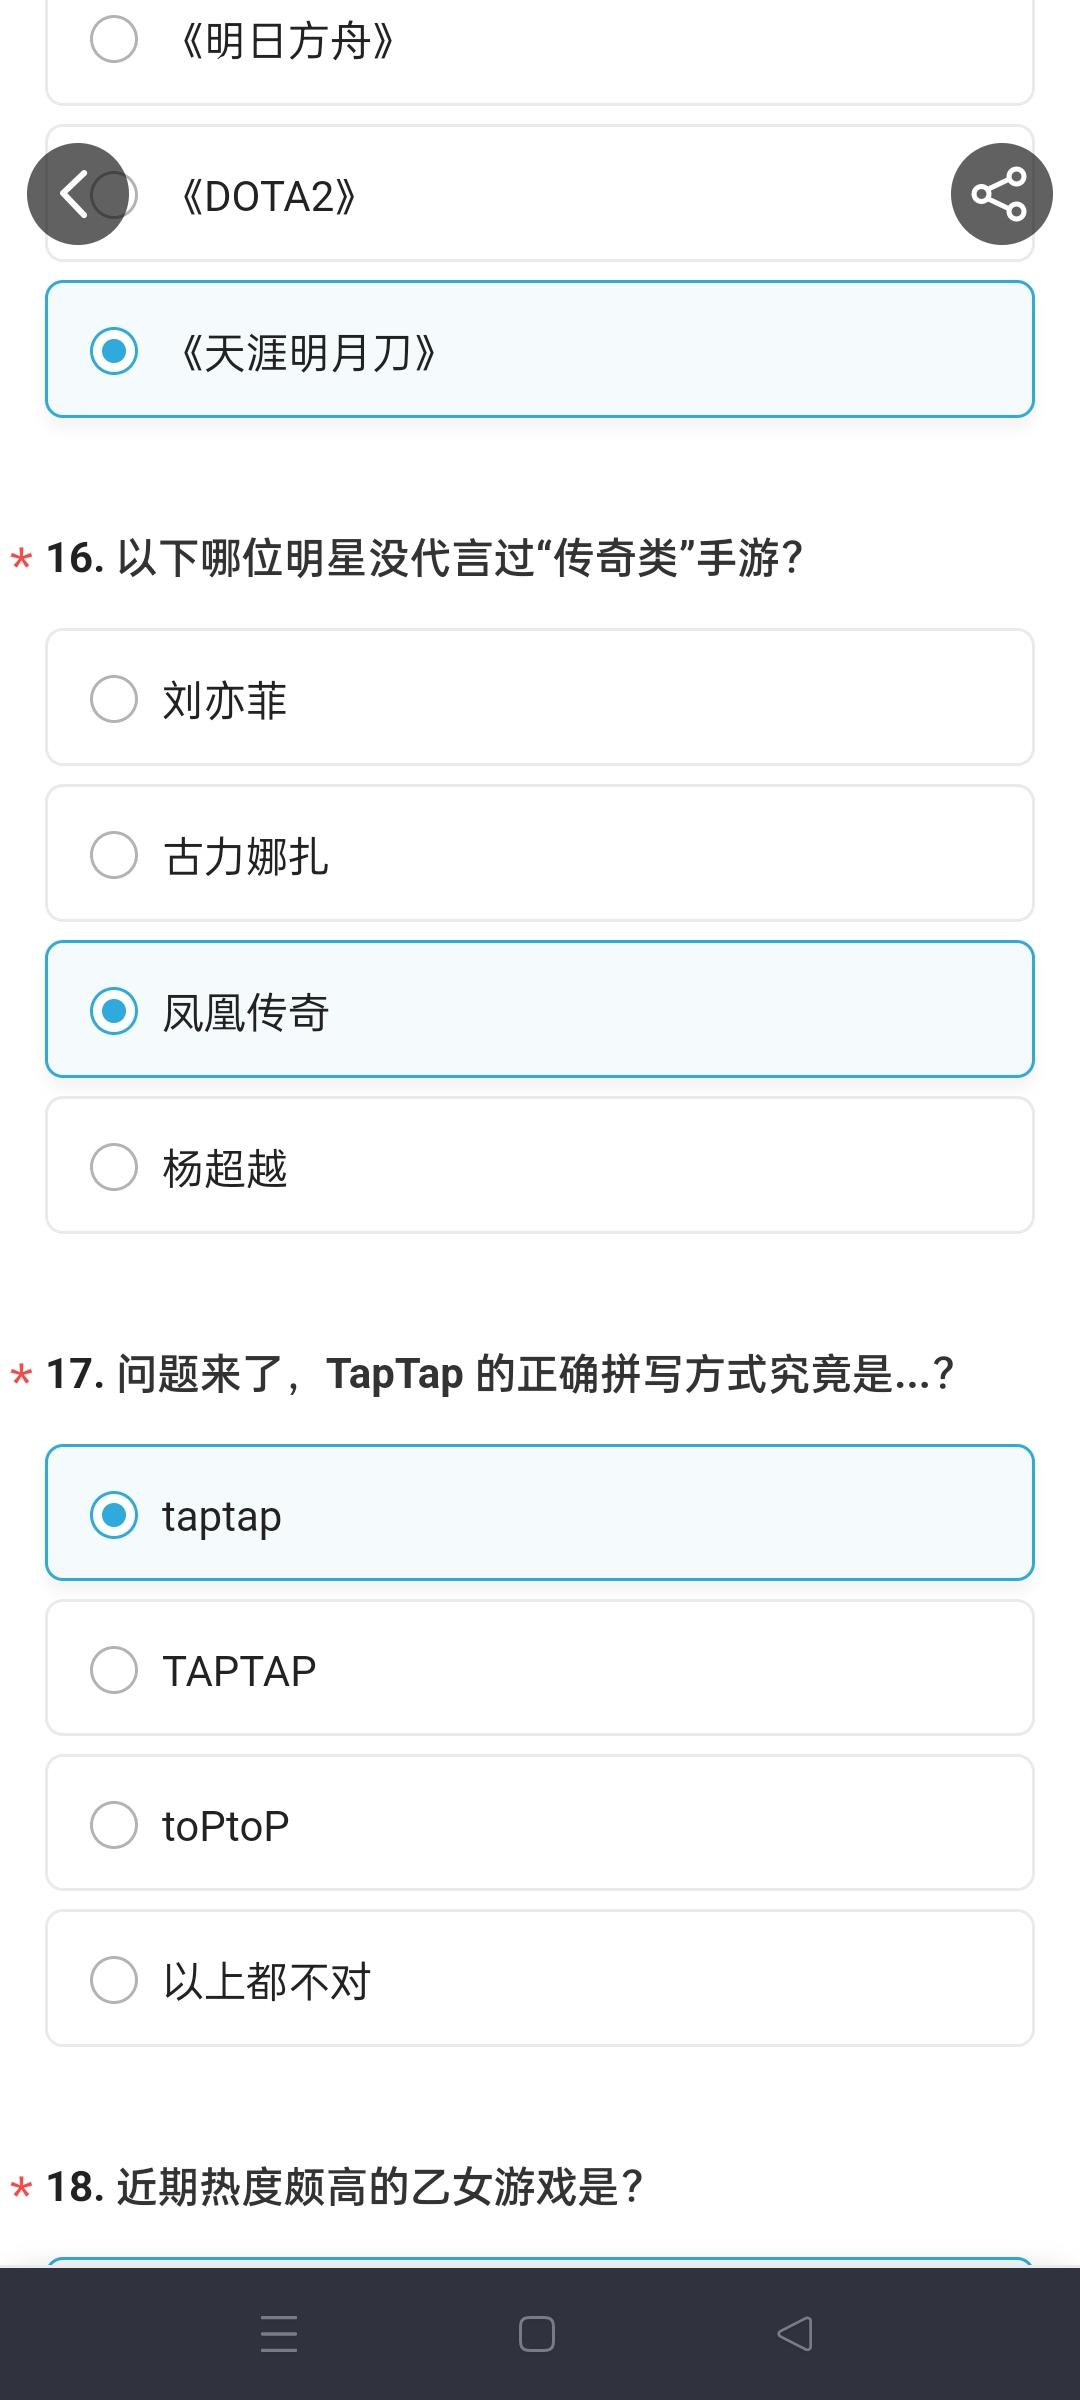Select the toPtoP option
The width and height of the screenshot is (1080, 2400).
539,1824
